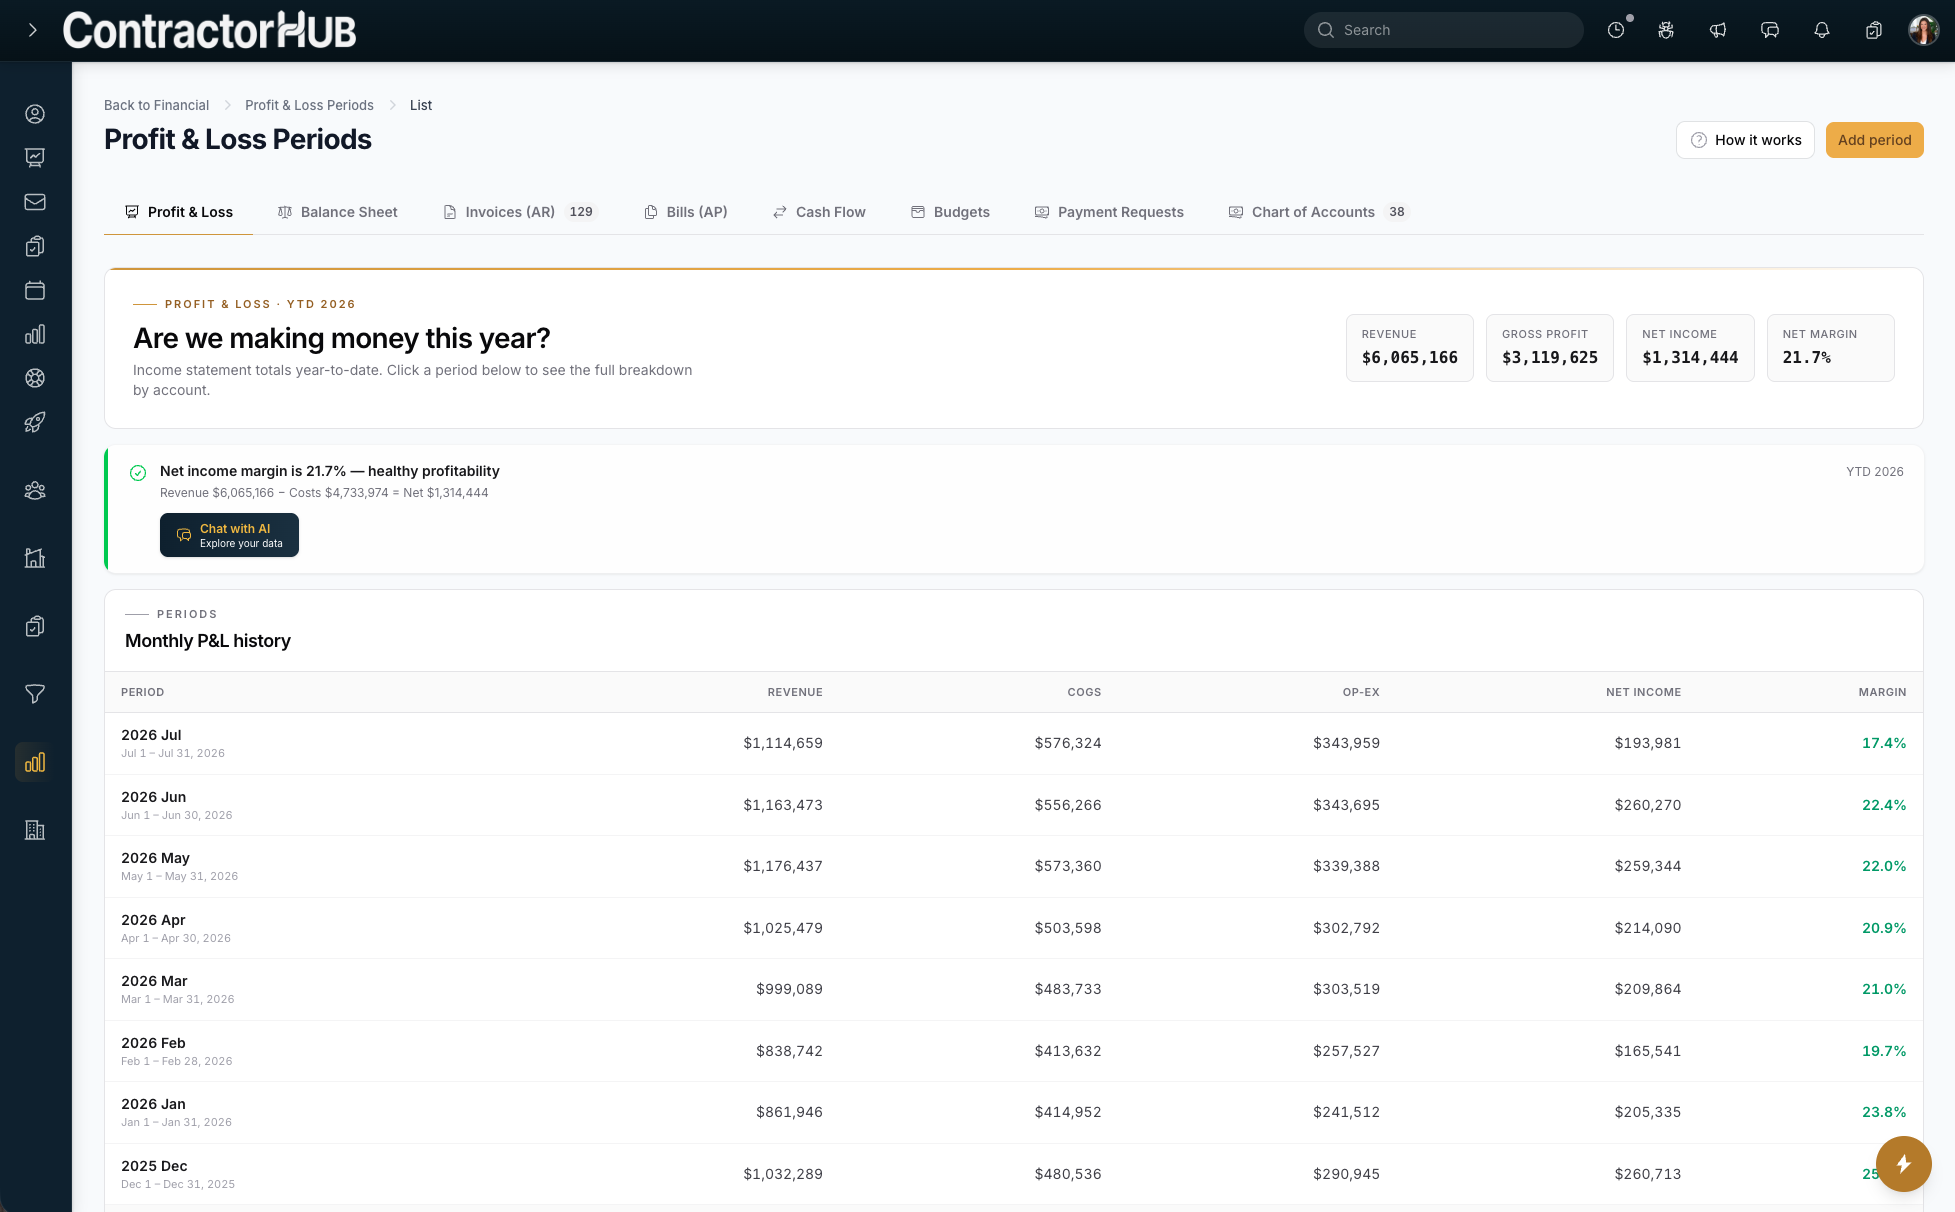1955x1212 pixels.
Task: Go back via Back to Financial breadcrumb
Action: 156,105
